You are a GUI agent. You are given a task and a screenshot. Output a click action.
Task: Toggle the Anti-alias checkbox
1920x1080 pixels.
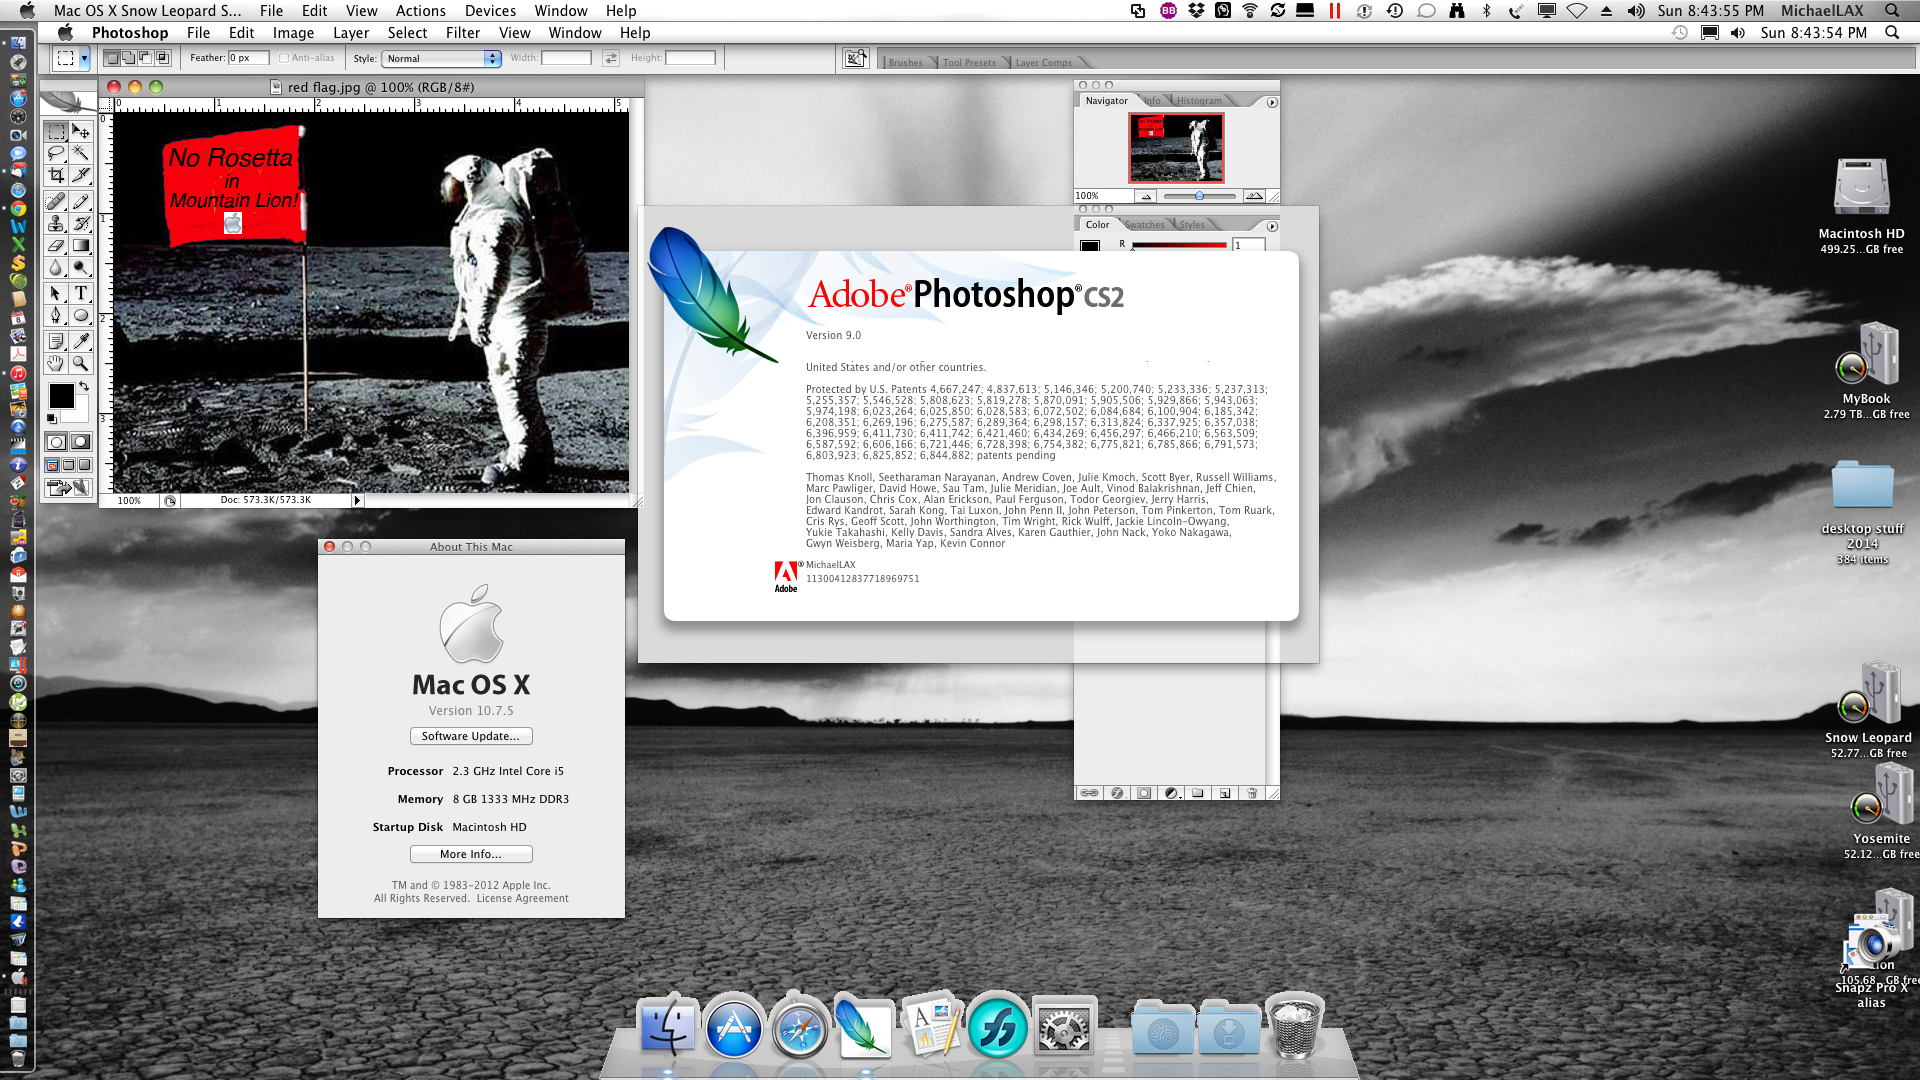[x=284, y=58]
